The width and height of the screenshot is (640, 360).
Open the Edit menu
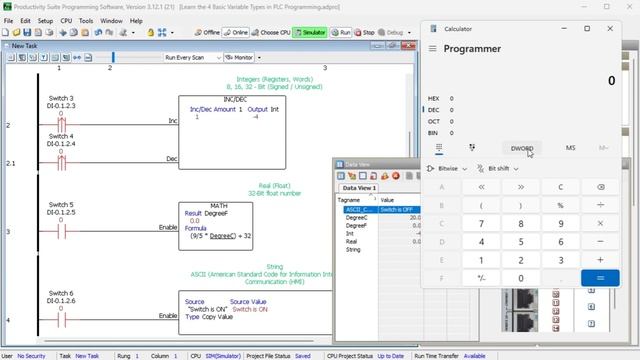pos(25,21)
